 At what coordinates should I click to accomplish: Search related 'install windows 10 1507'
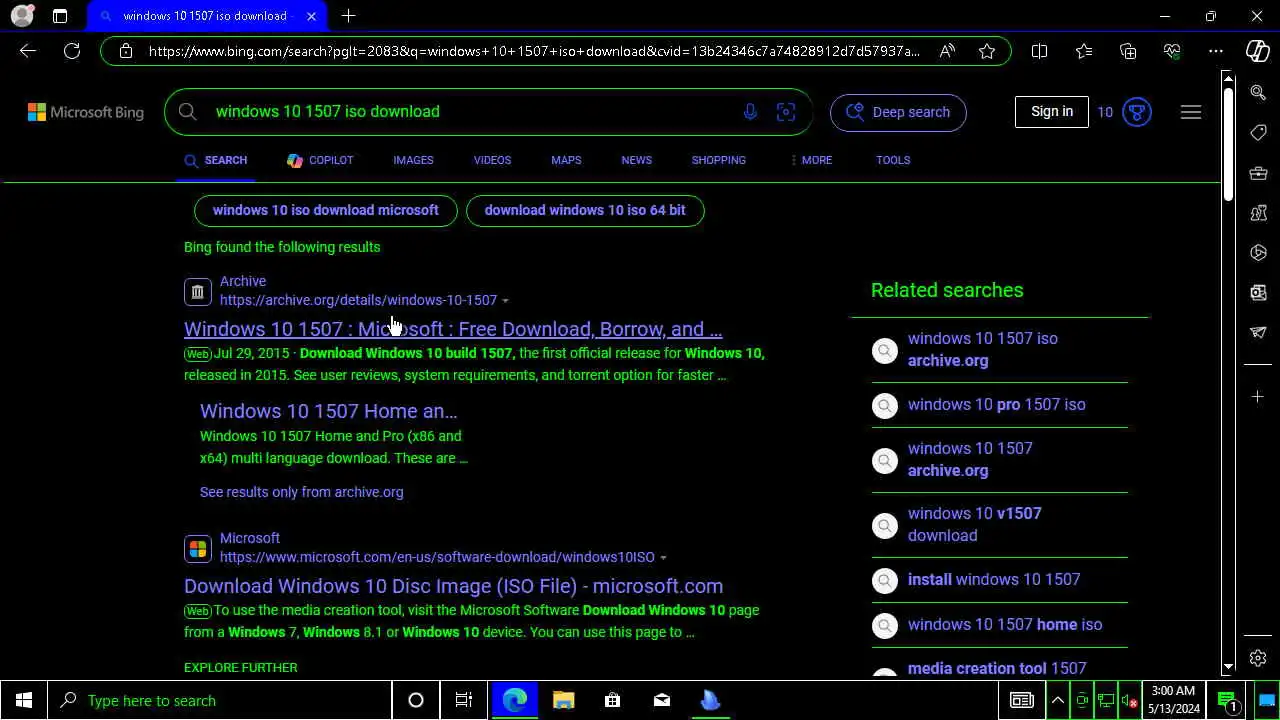994,580
